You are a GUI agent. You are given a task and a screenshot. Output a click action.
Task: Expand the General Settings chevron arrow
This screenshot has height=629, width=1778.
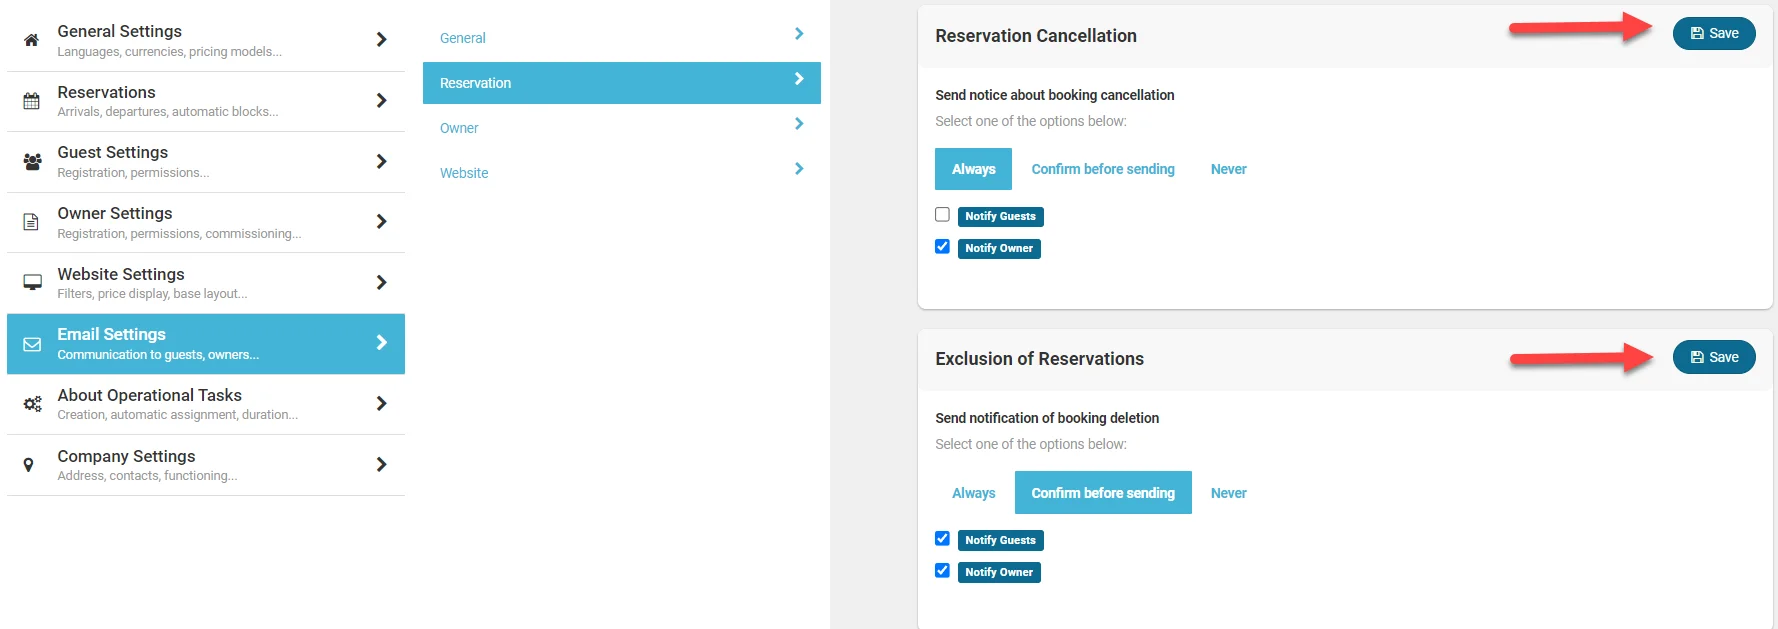click(x=381, y=40)
